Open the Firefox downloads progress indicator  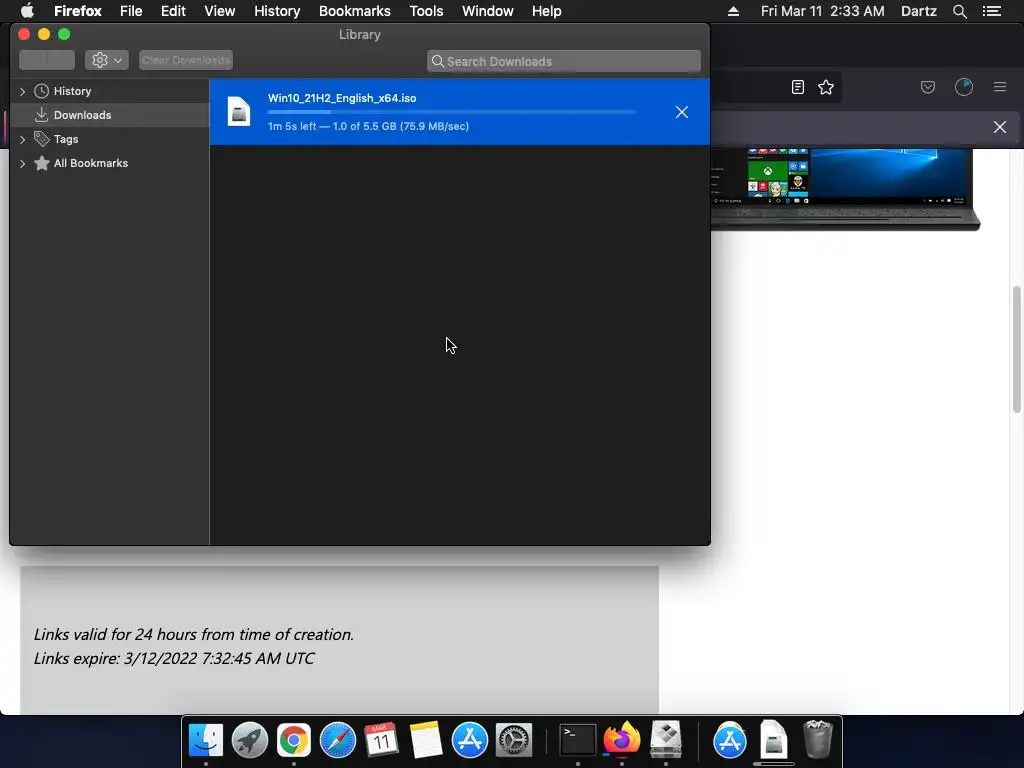click(964, 87)
